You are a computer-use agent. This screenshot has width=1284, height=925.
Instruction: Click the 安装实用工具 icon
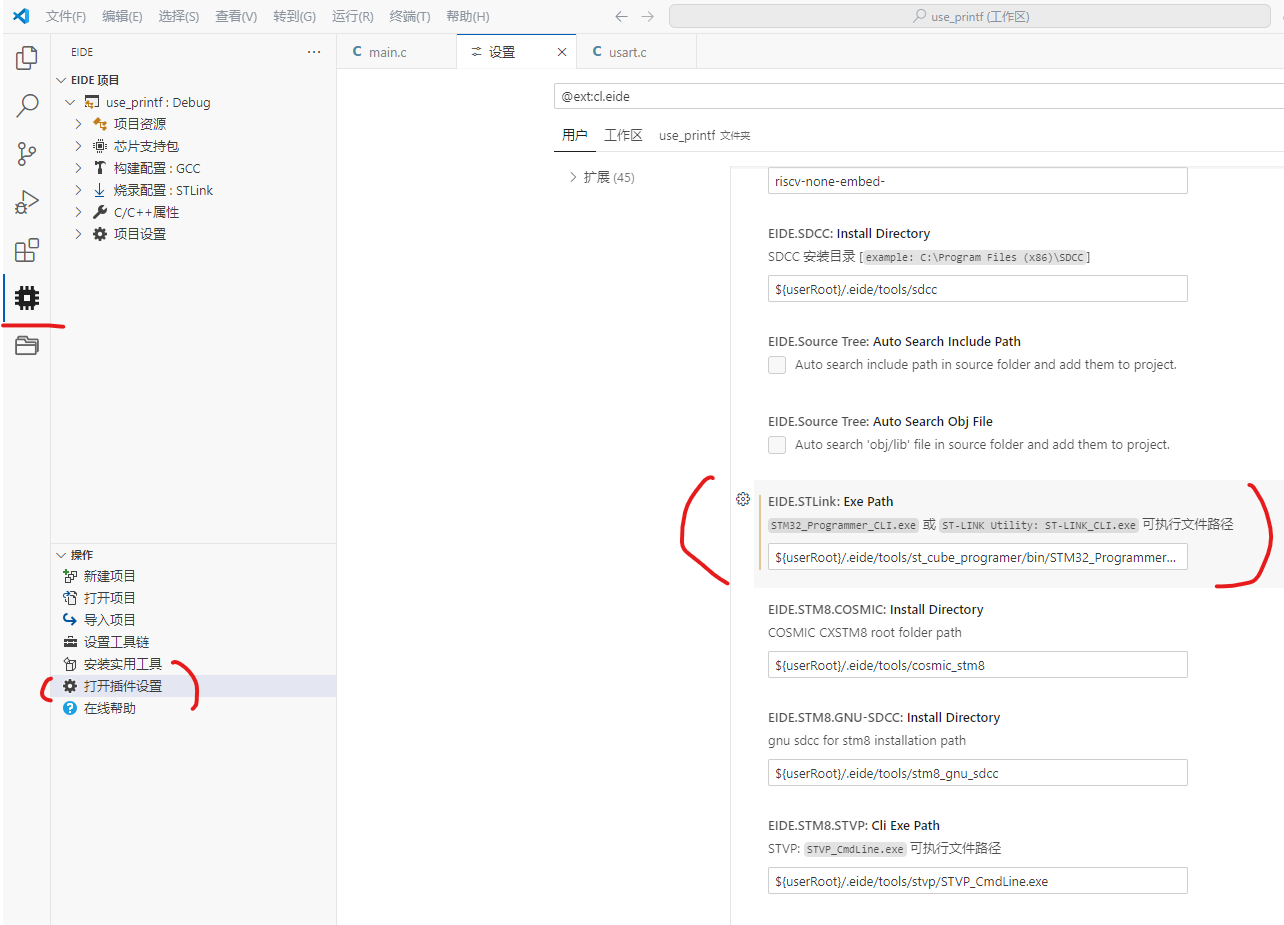[x=70, y=664]
